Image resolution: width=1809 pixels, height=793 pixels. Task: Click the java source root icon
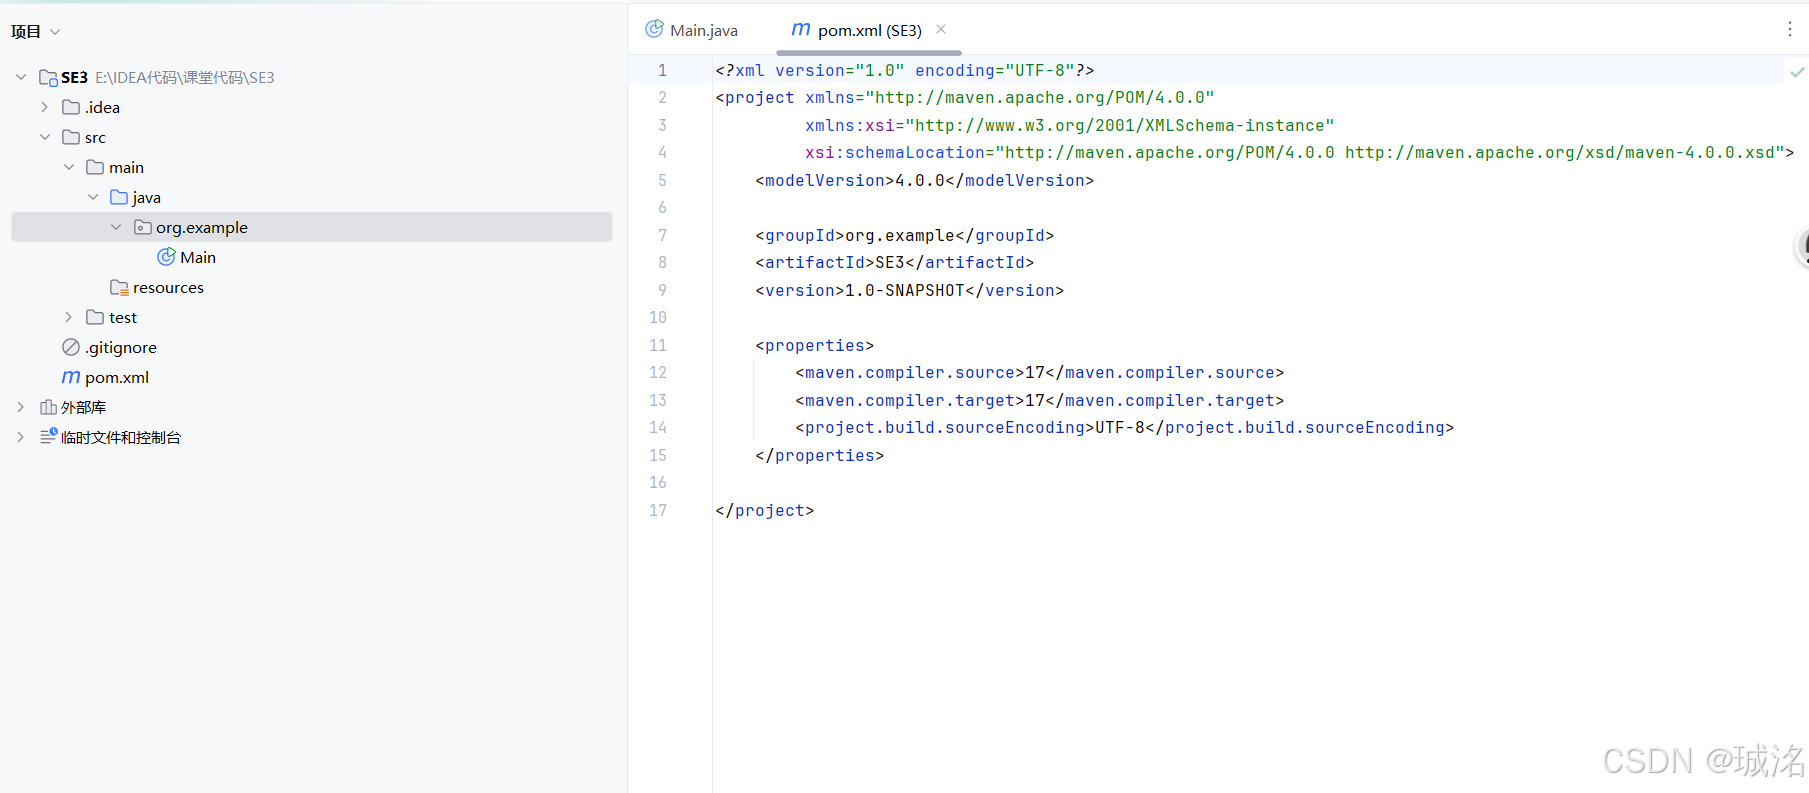point(119,197)
